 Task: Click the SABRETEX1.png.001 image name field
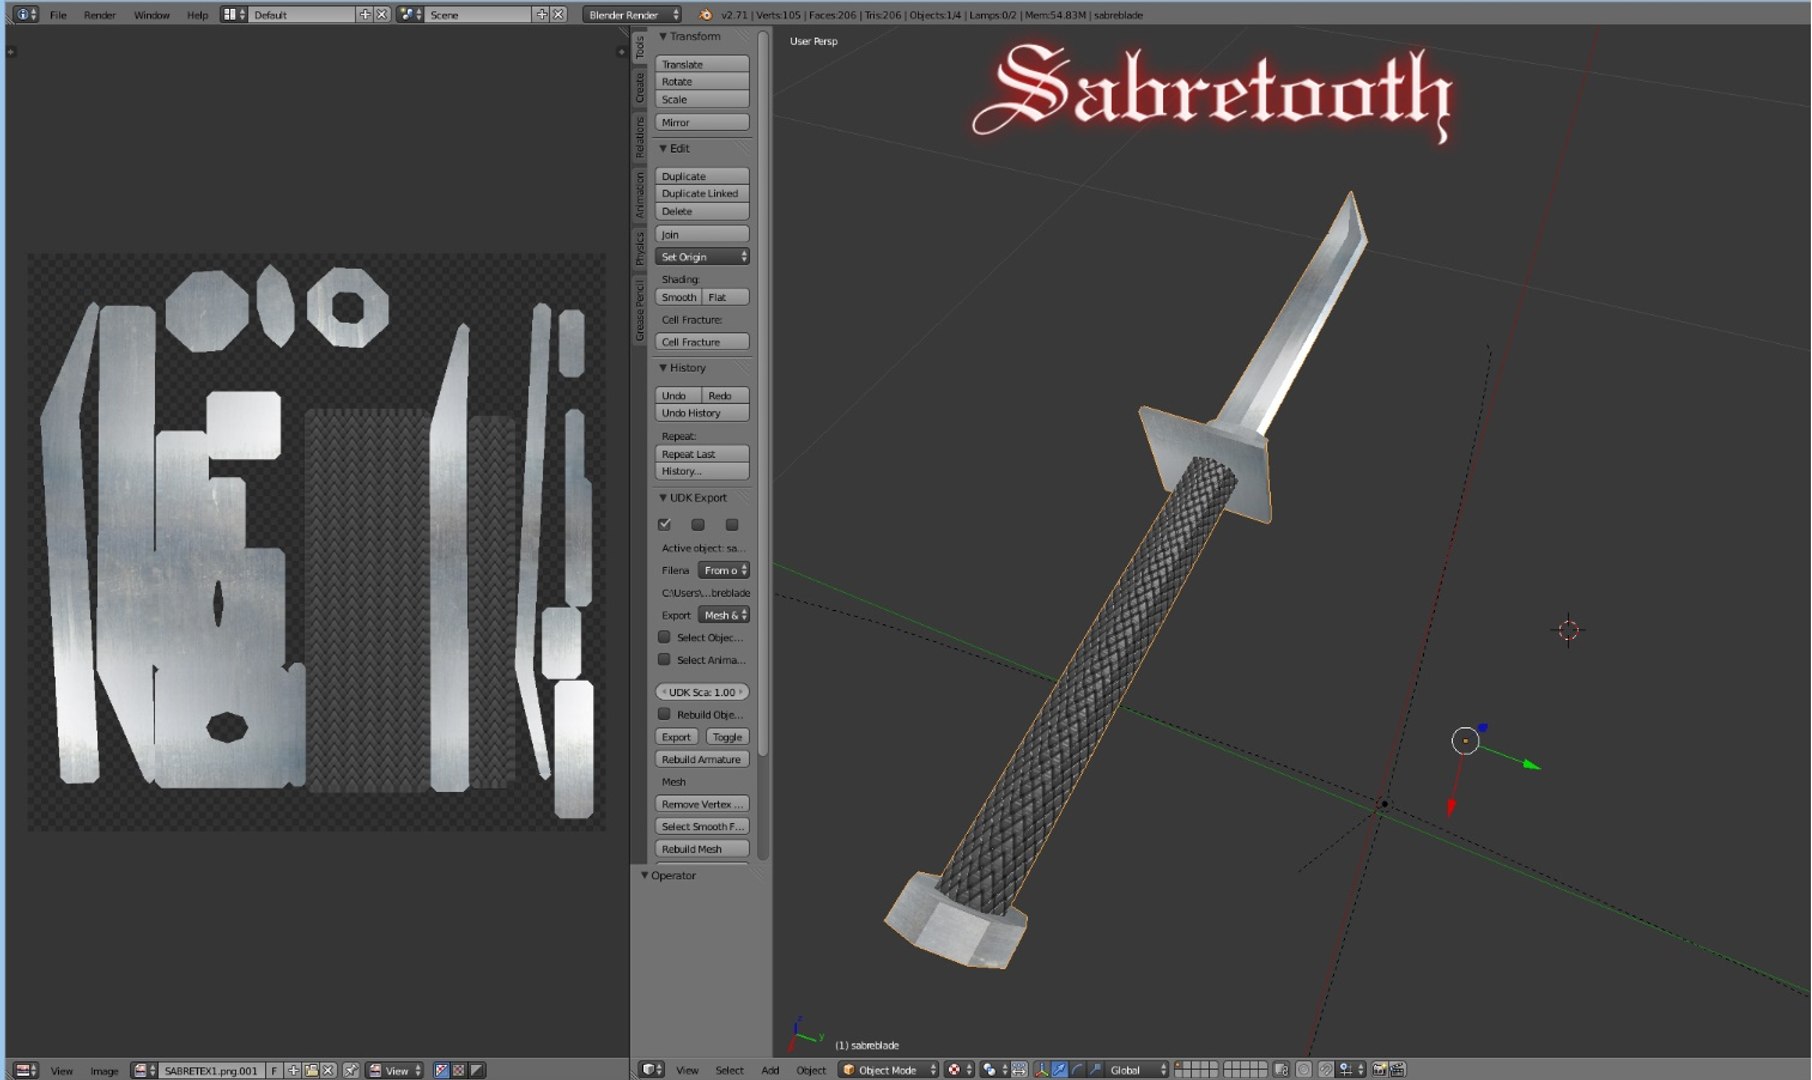210,1070
